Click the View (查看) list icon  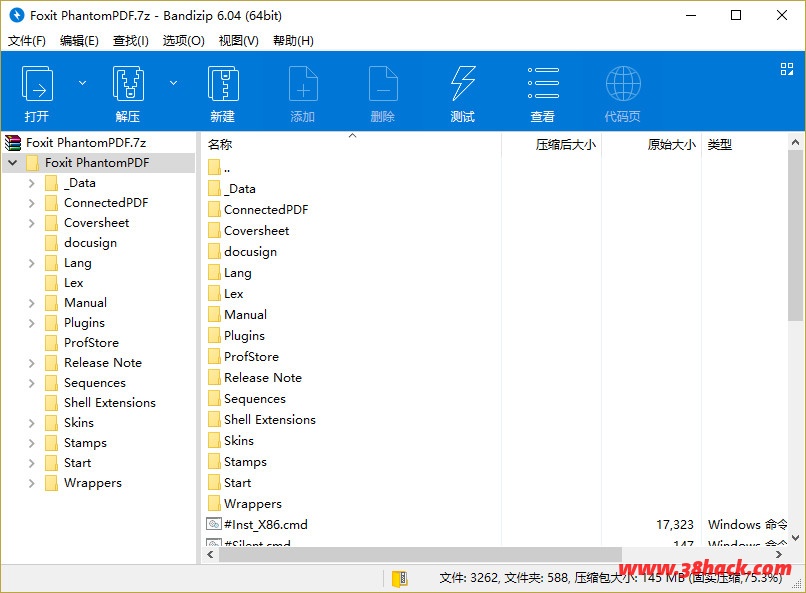tap(543, 83)
